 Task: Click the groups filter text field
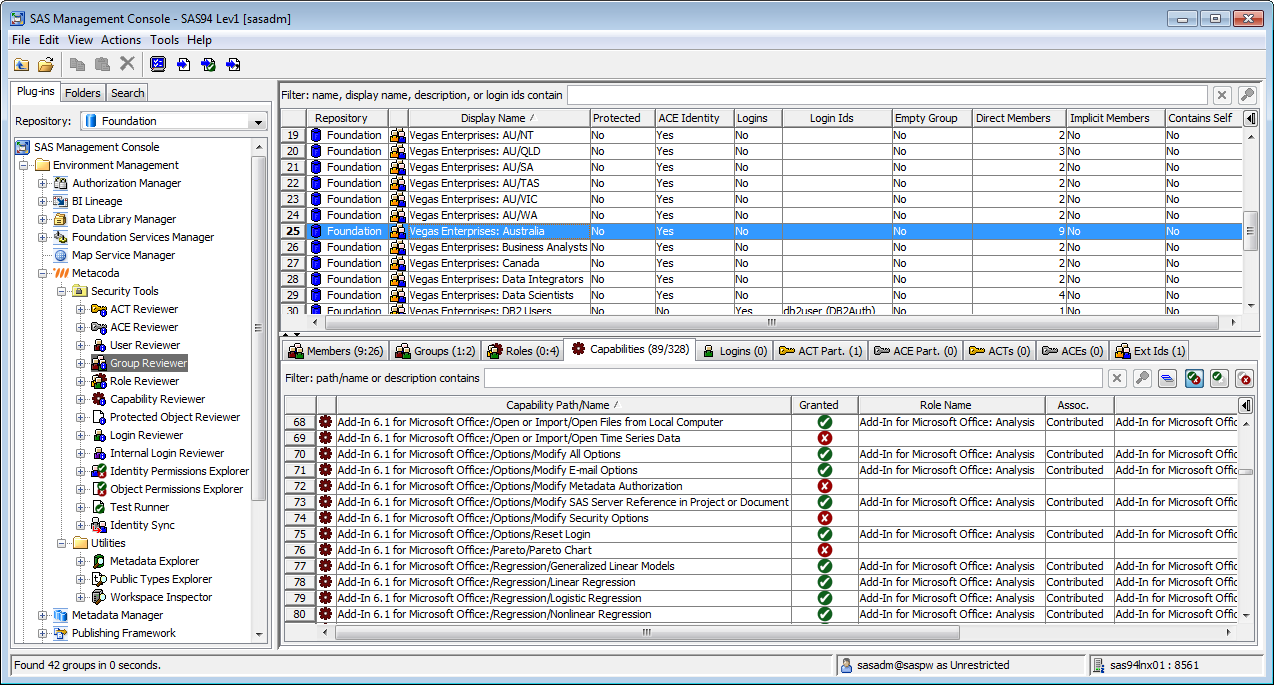[887, 95]
